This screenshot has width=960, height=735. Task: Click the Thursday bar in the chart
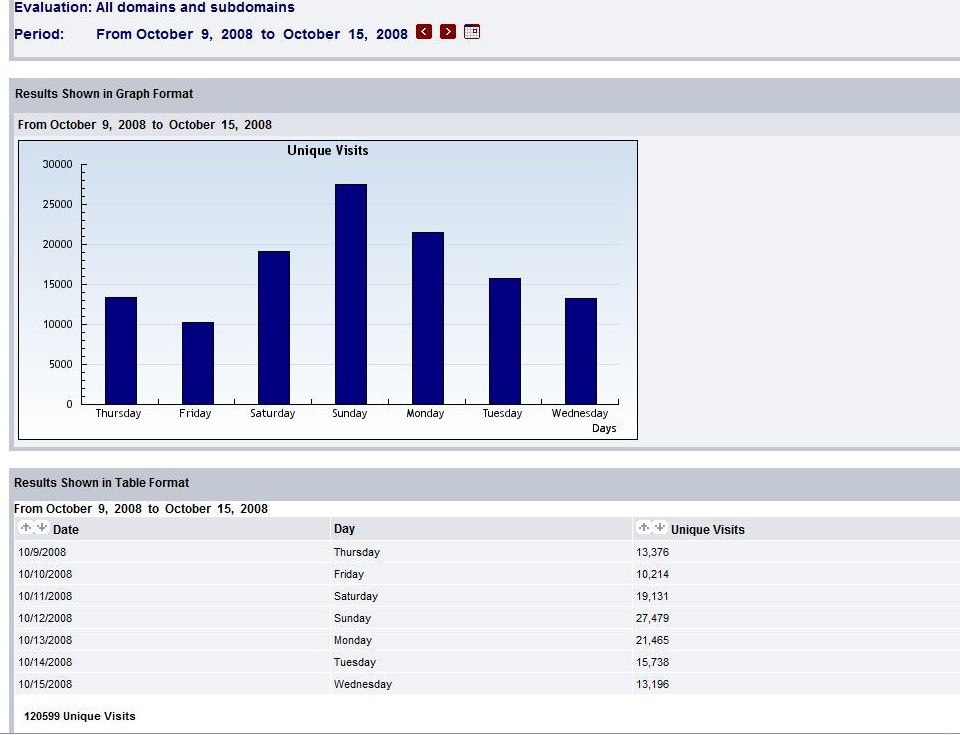tap(121, 350)
